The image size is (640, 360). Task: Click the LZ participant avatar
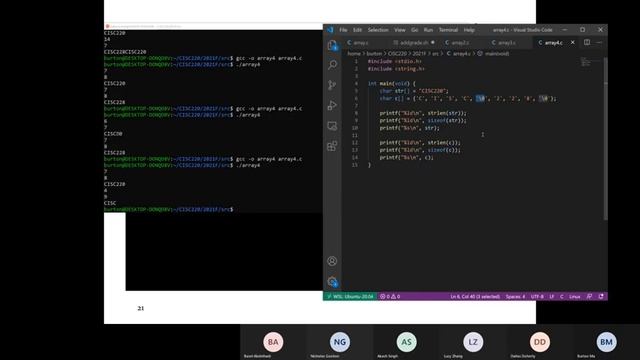(473, 342)
